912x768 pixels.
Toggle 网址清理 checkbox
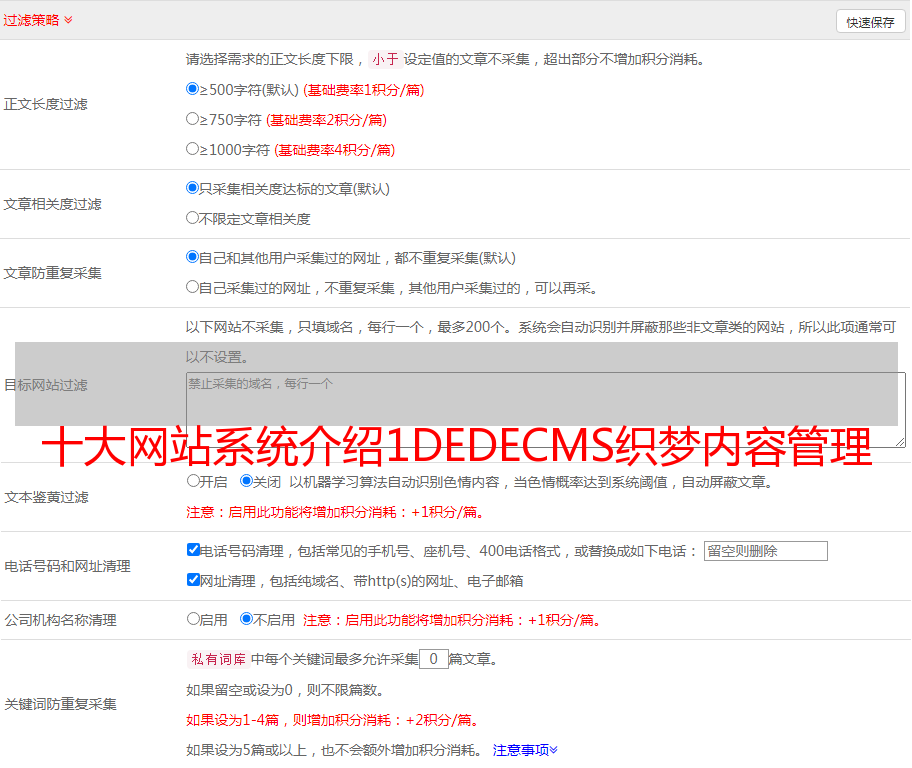[x=194, y=579]
